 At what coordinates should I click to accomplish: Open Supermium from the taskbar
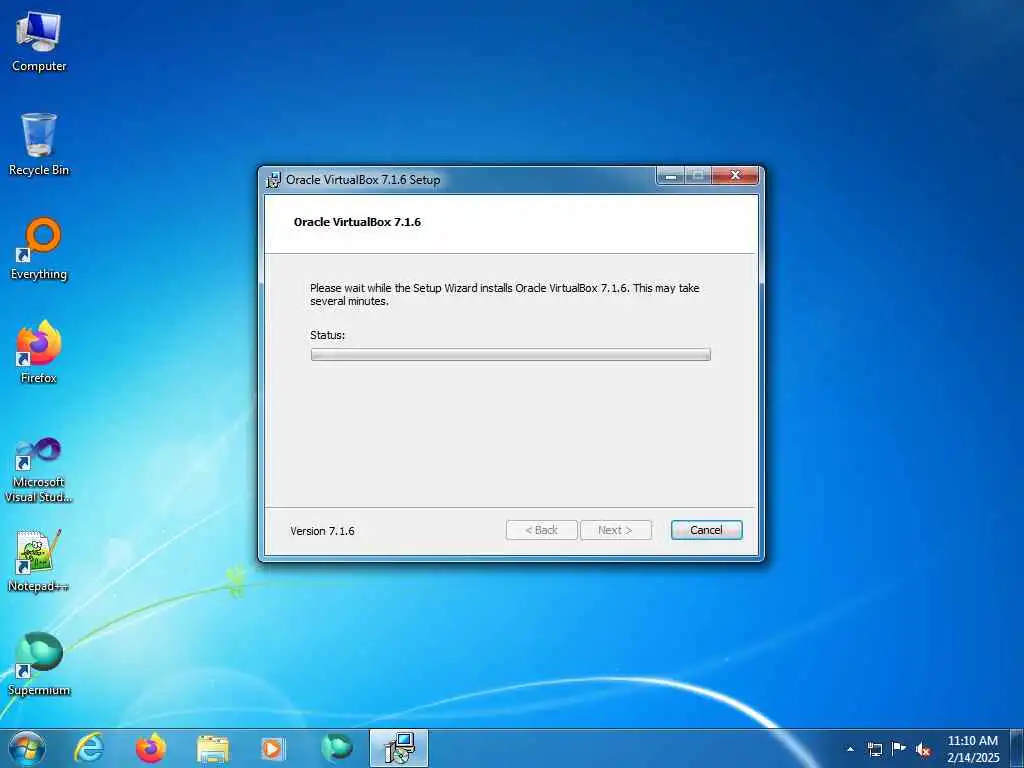coord(337,748)
